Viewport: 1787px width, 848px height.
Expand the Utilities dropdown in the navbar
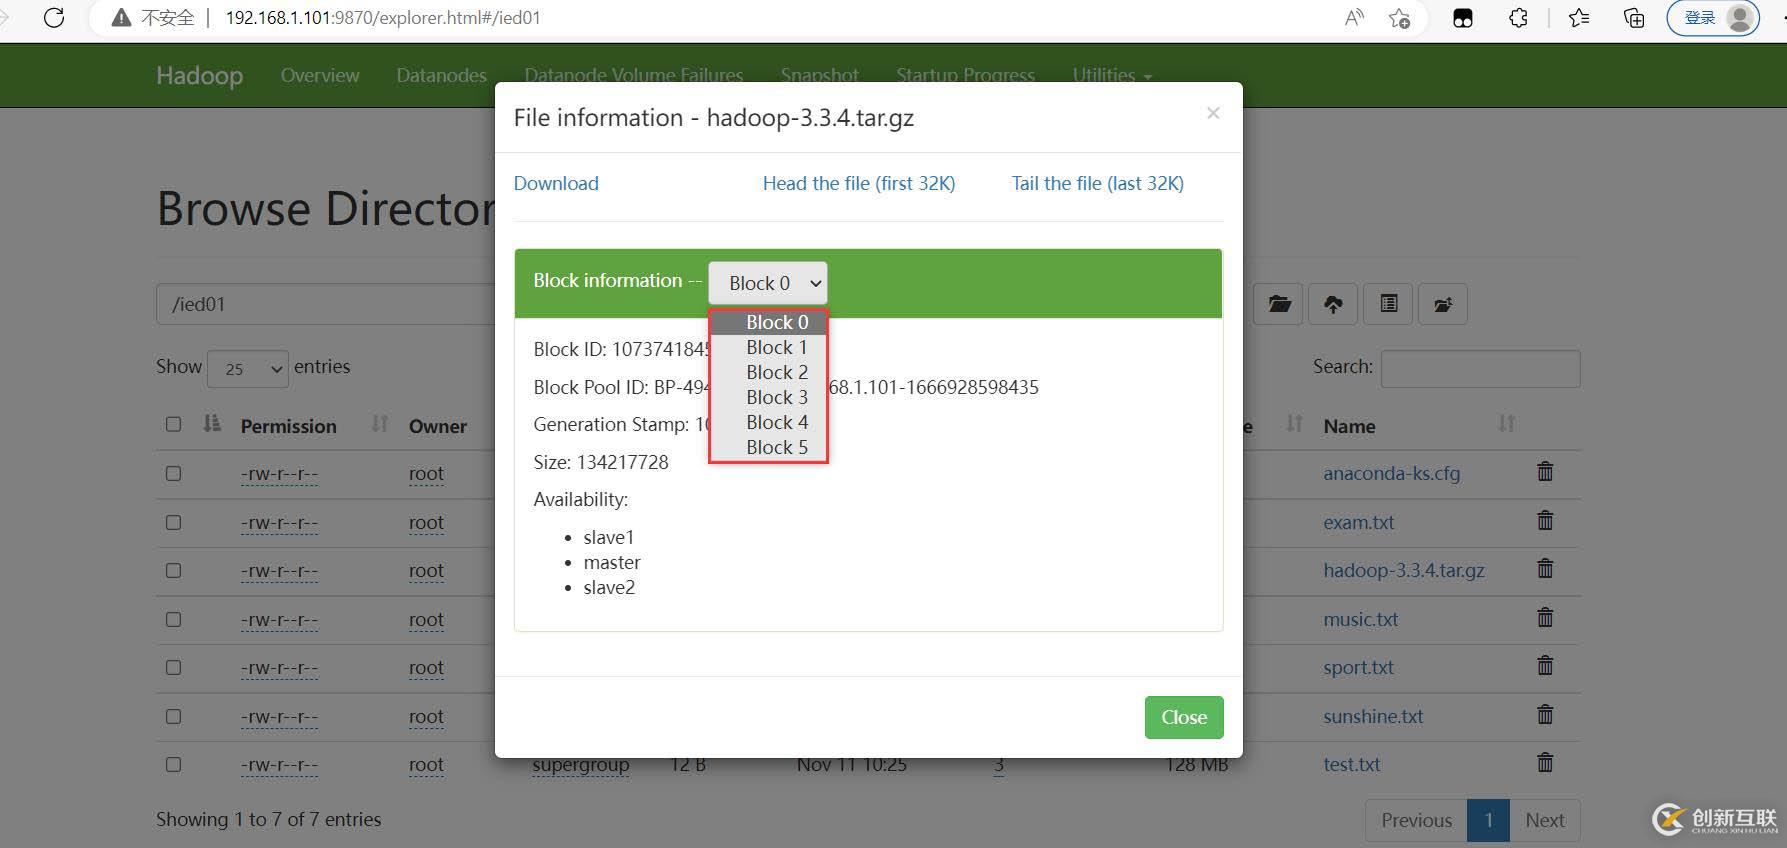click(1112, 75)
